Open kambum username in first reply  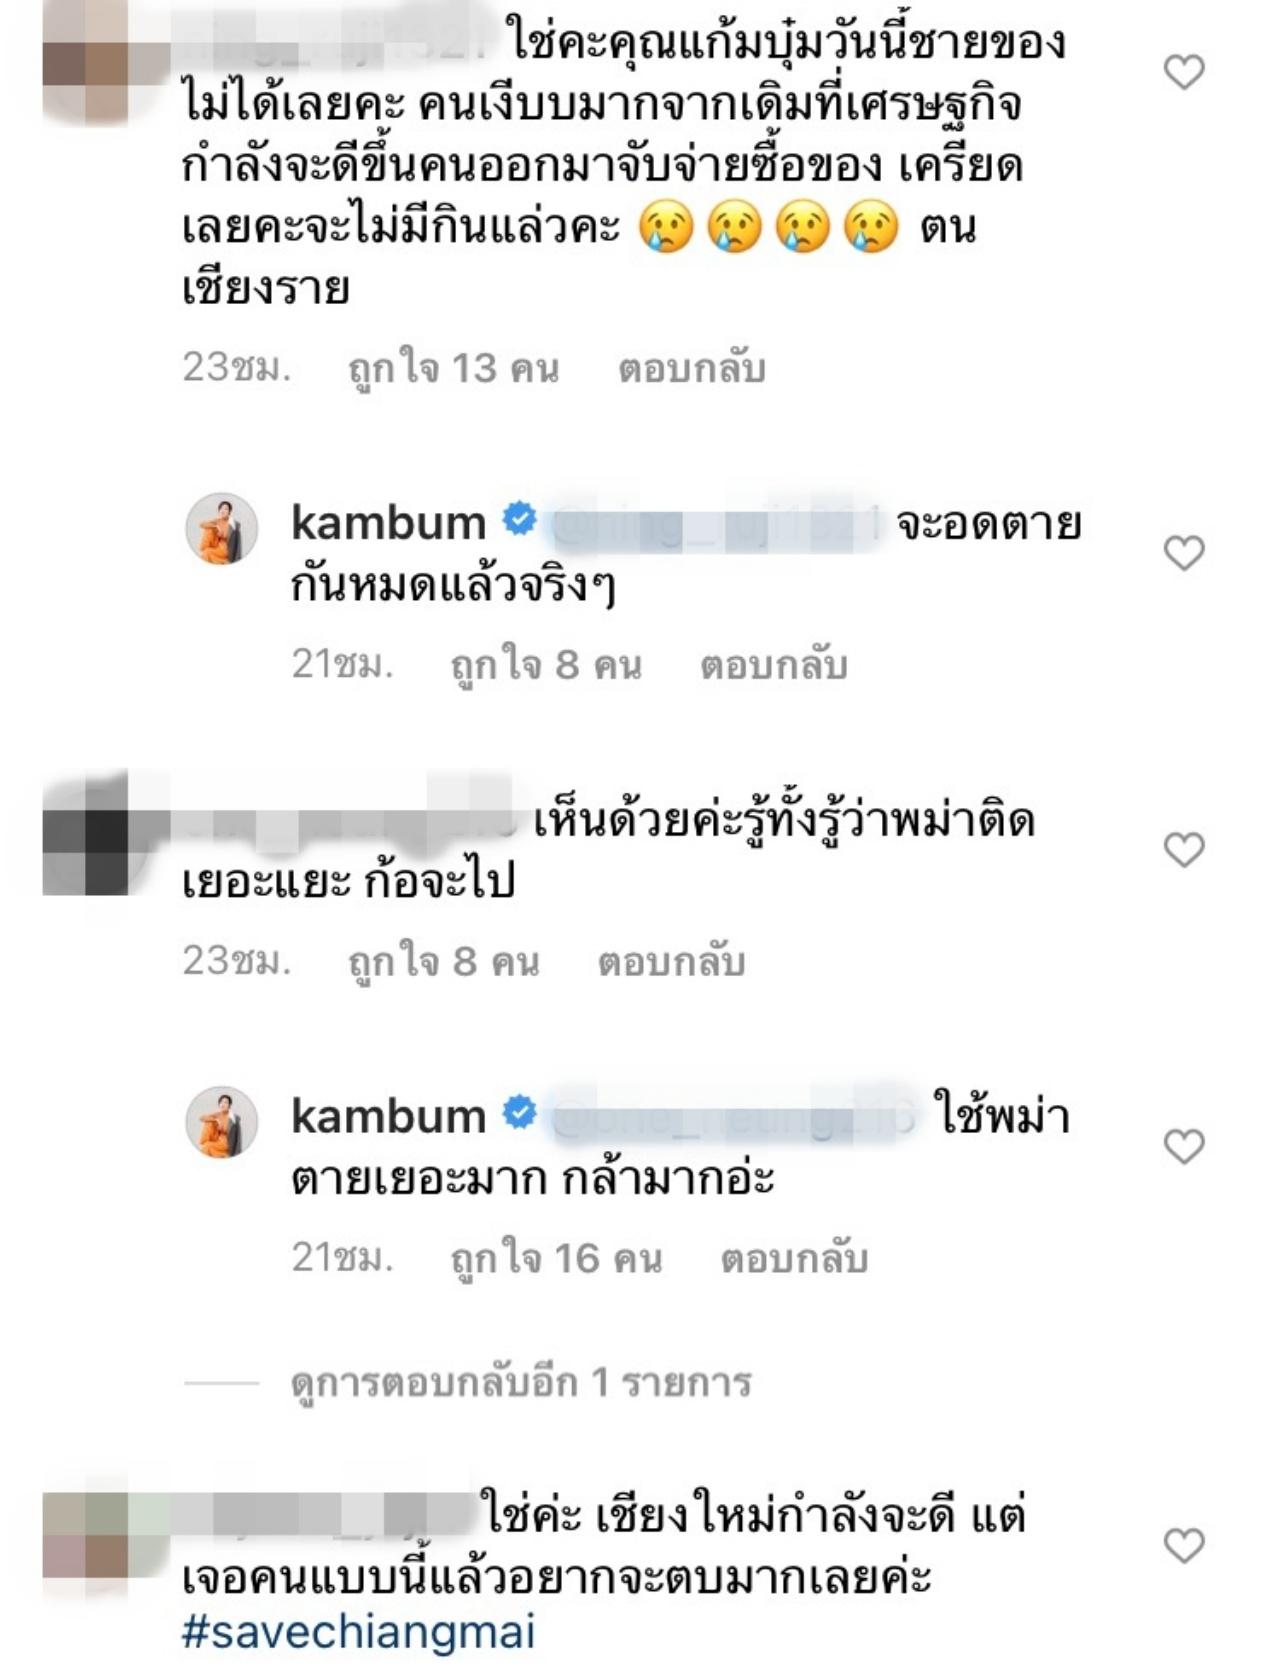click(389, 522)
